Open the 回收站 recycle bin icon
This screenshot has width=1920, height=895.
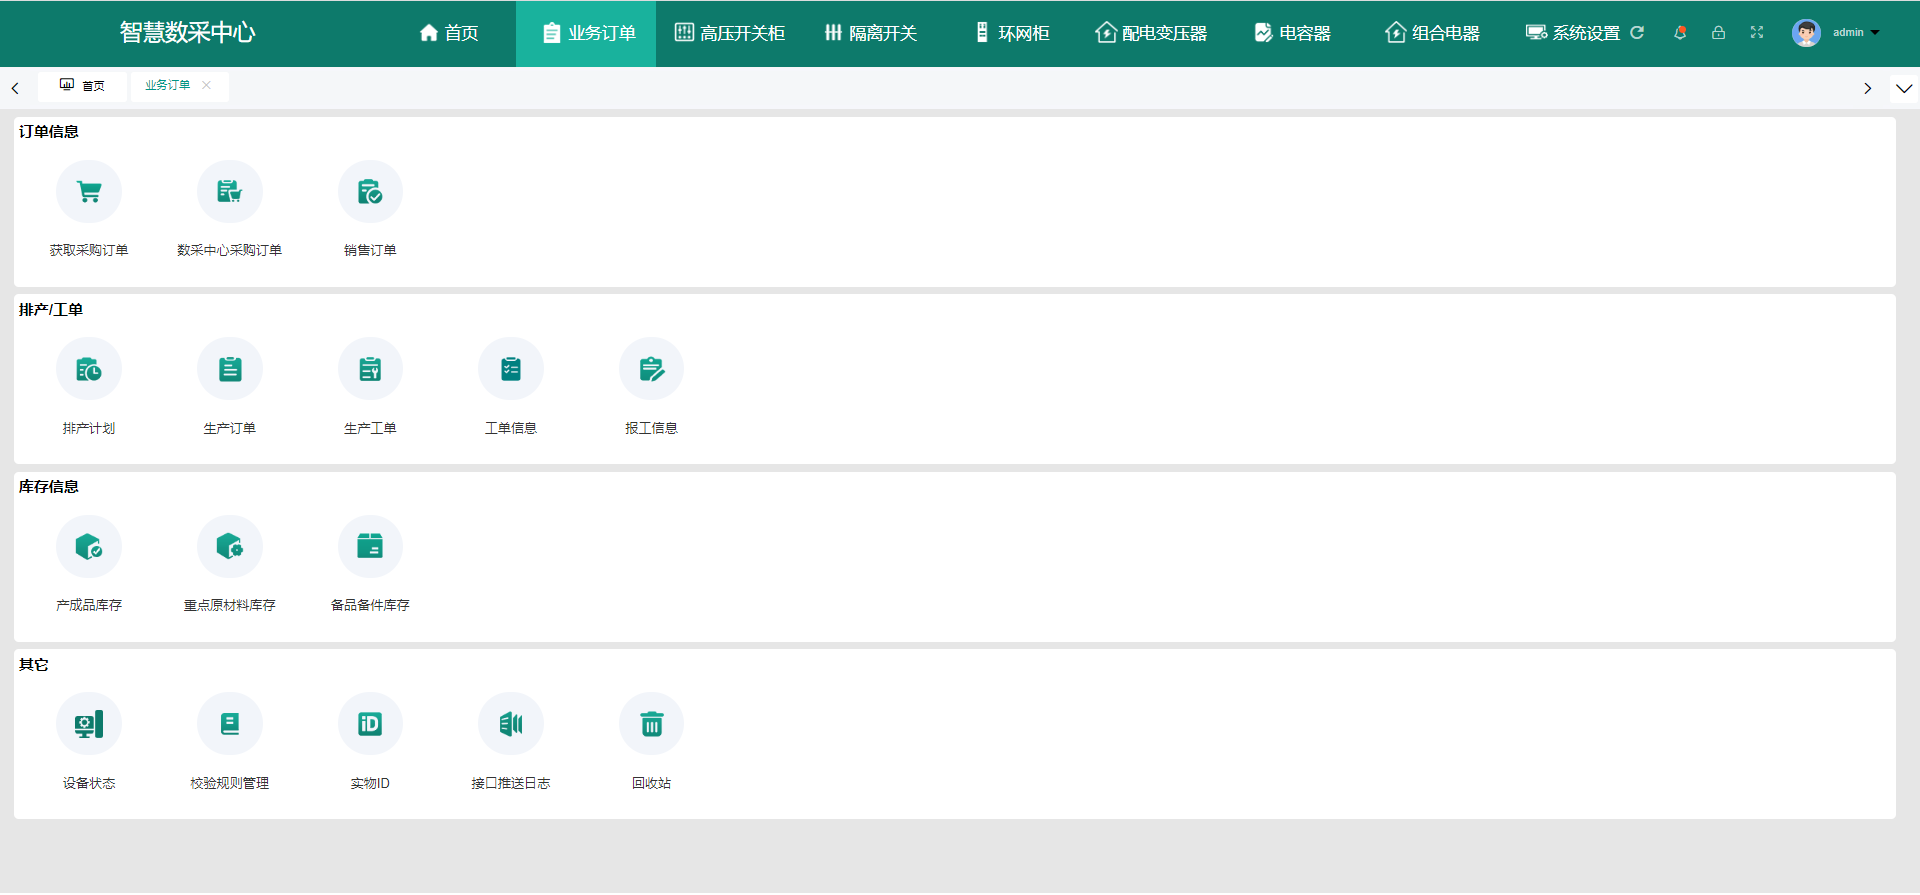tap(651, 724)
